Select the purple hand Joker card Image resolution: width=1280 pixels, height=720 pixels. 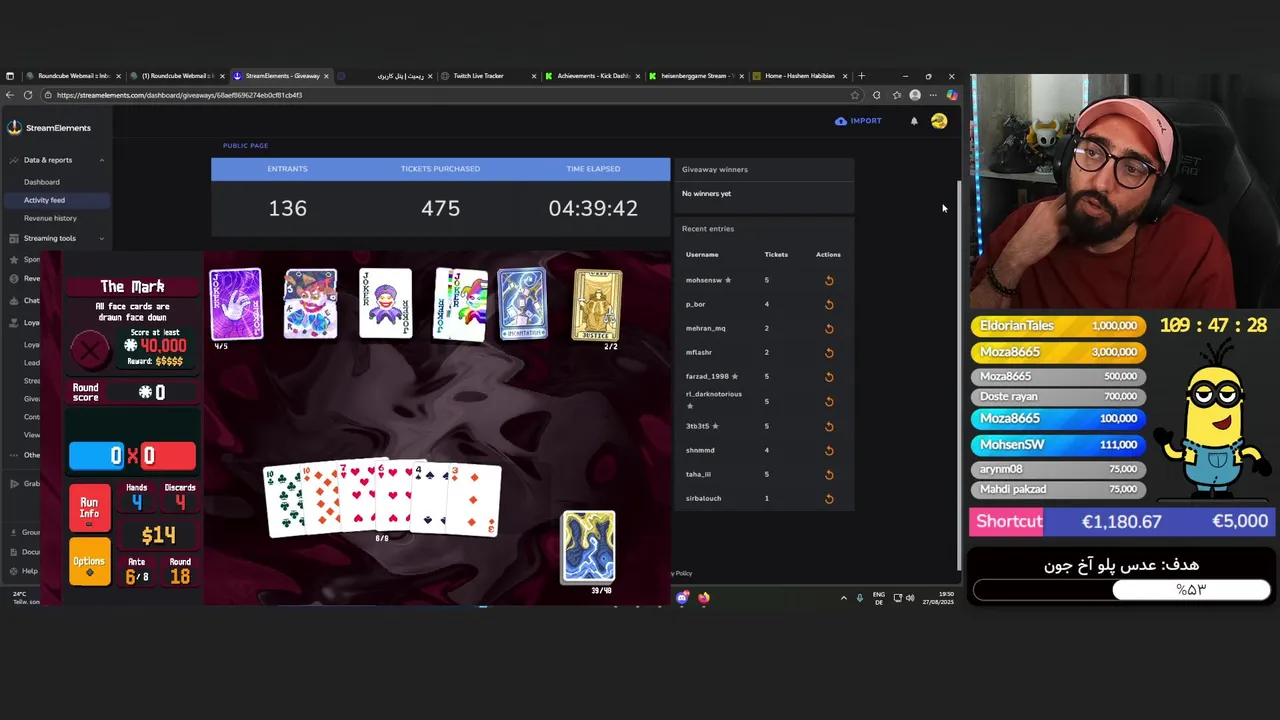pyautogui.click(x=236, y=304)
